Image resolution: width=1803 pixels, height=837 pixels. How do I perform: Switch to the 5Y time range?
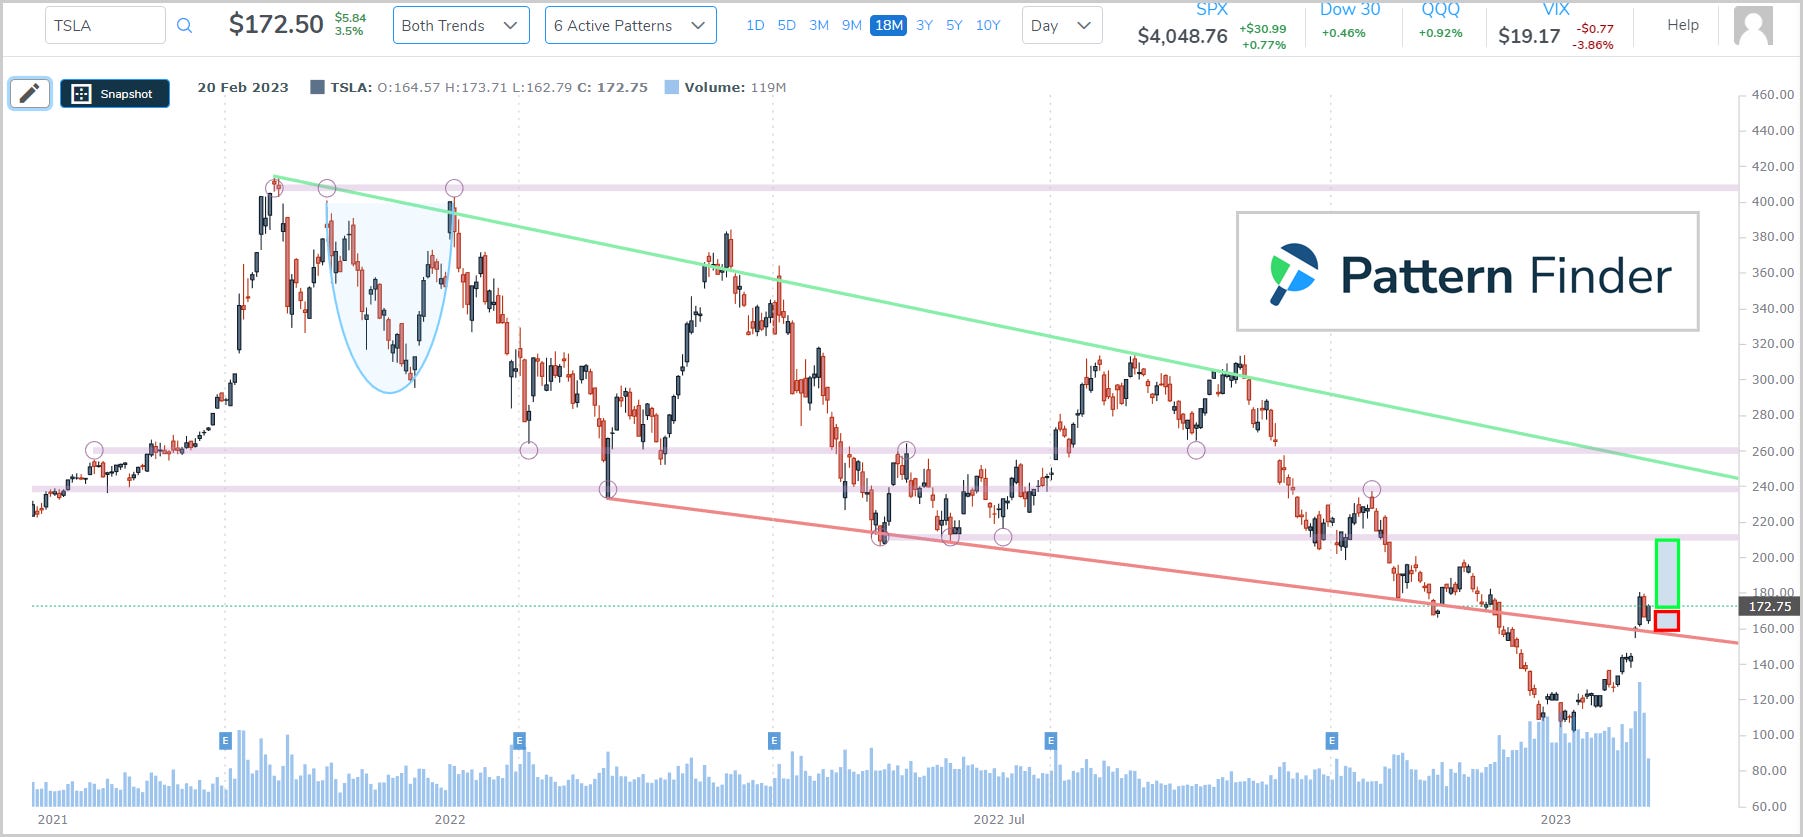pos(954,25)
